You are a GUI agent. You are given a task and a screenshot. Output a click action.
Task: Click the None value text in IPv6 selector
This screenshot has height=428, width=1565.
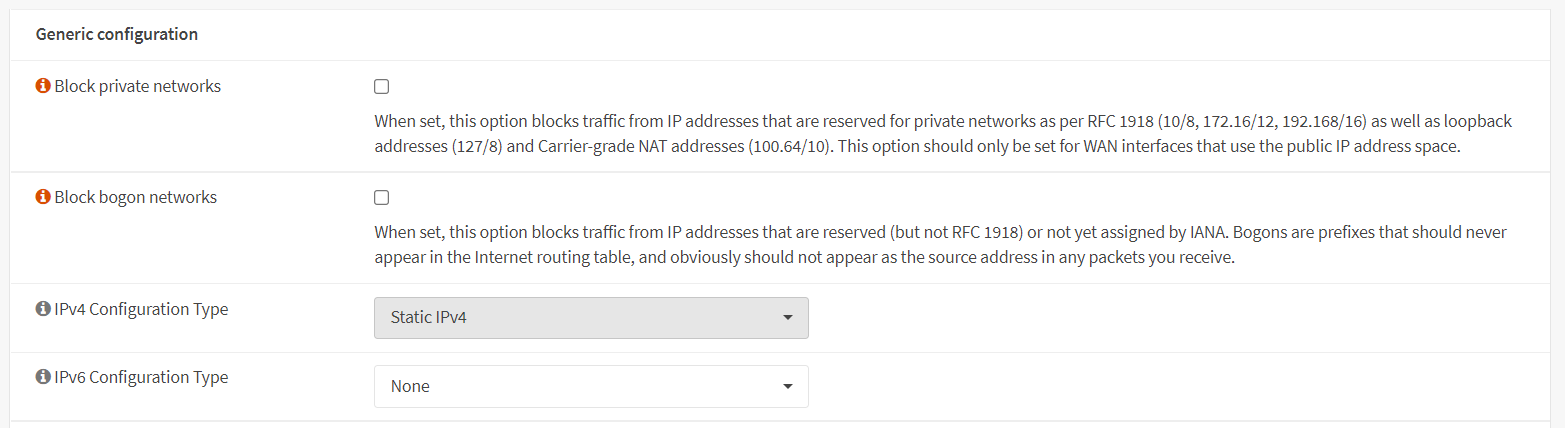[410, 386]
